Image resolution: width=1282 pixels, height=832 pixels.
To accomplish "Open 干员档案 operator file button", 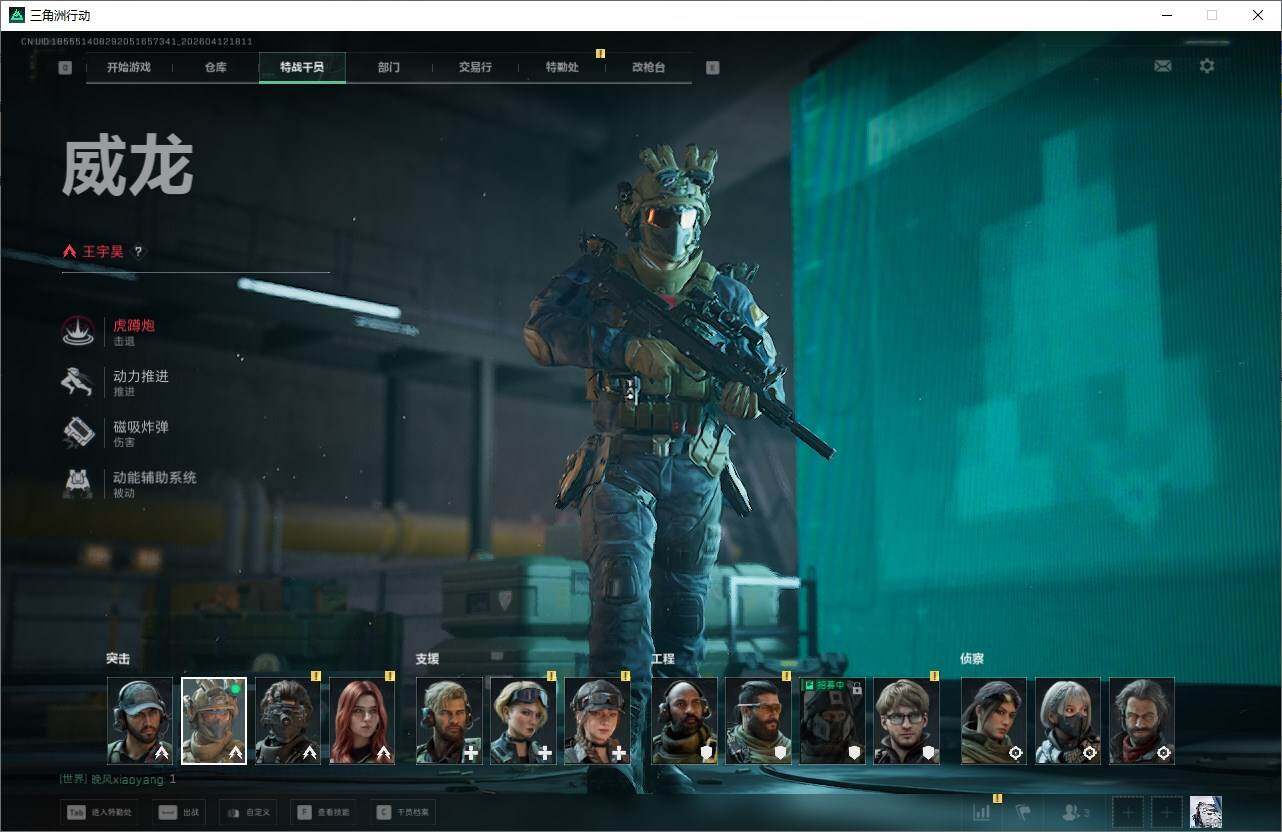I will pos(404,812).
